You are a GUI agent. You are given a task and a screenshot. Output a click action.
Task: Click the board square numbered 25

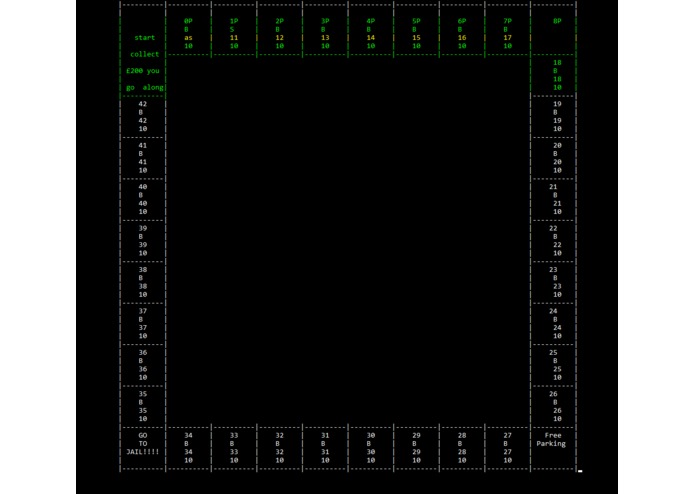[x=554, y=365]
